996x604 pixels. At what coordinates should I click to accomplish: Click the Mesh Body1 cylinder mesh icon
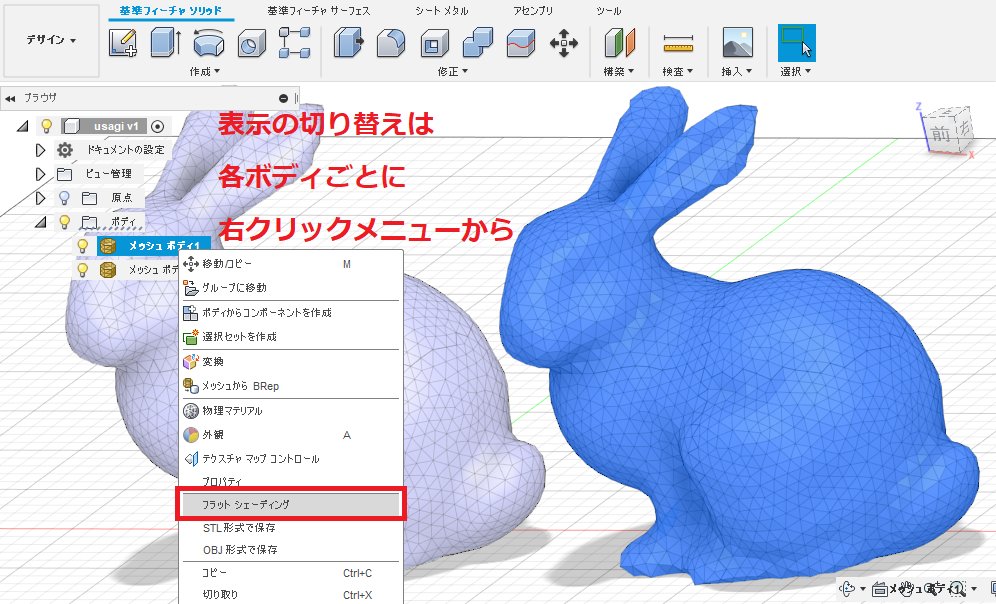coord(108,246)
